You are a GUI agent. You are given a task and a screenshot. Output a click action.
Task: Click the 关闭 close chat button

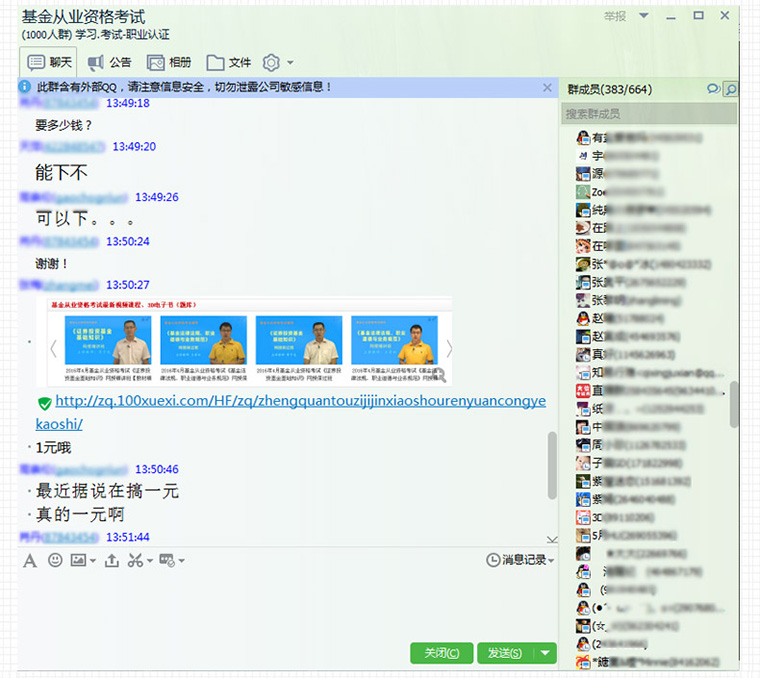[x=441, y=653]
